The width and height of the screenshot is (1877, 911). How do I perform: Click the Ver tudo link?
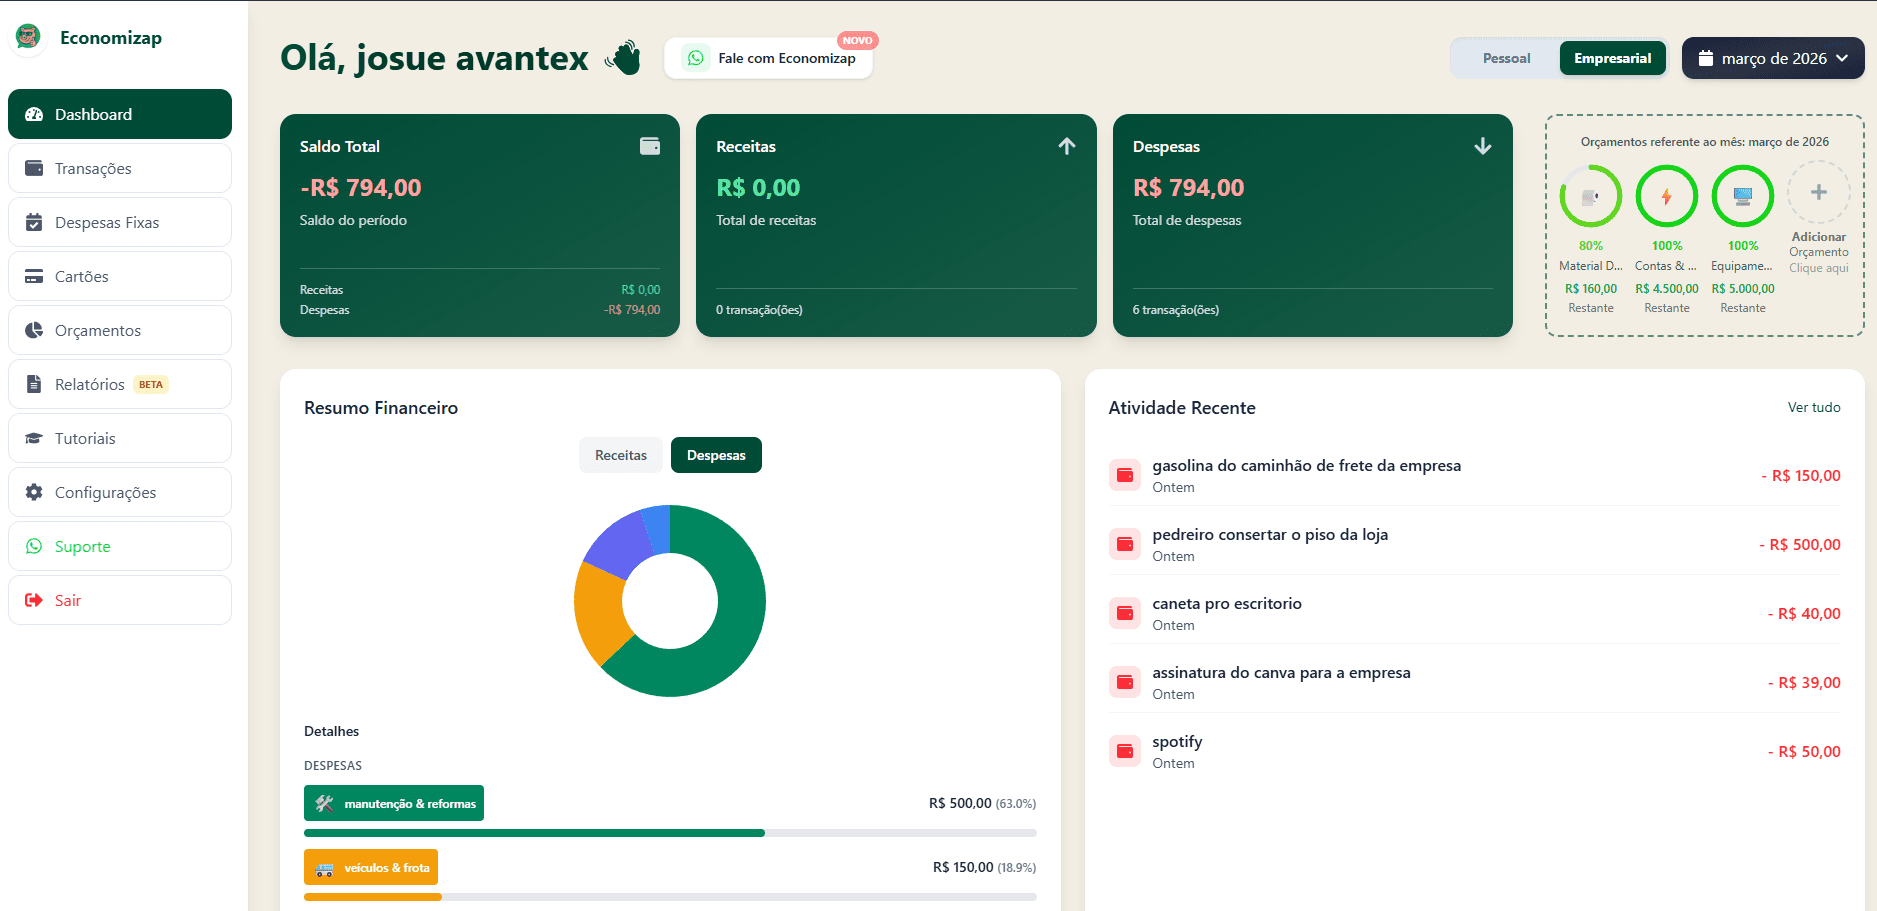[x=1814, y=407]
